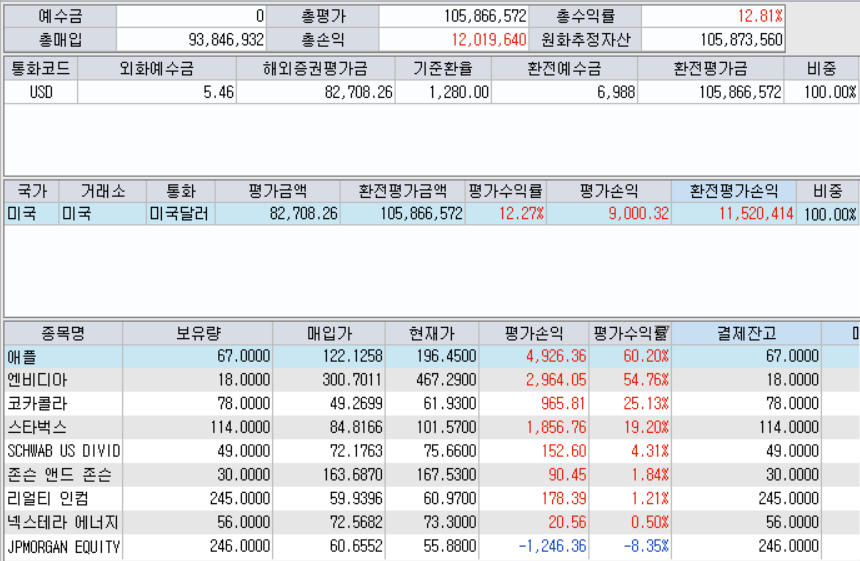Click the 환전평가손익 column header
This screenshot has width=860, height=561.
tap(734, 191)
